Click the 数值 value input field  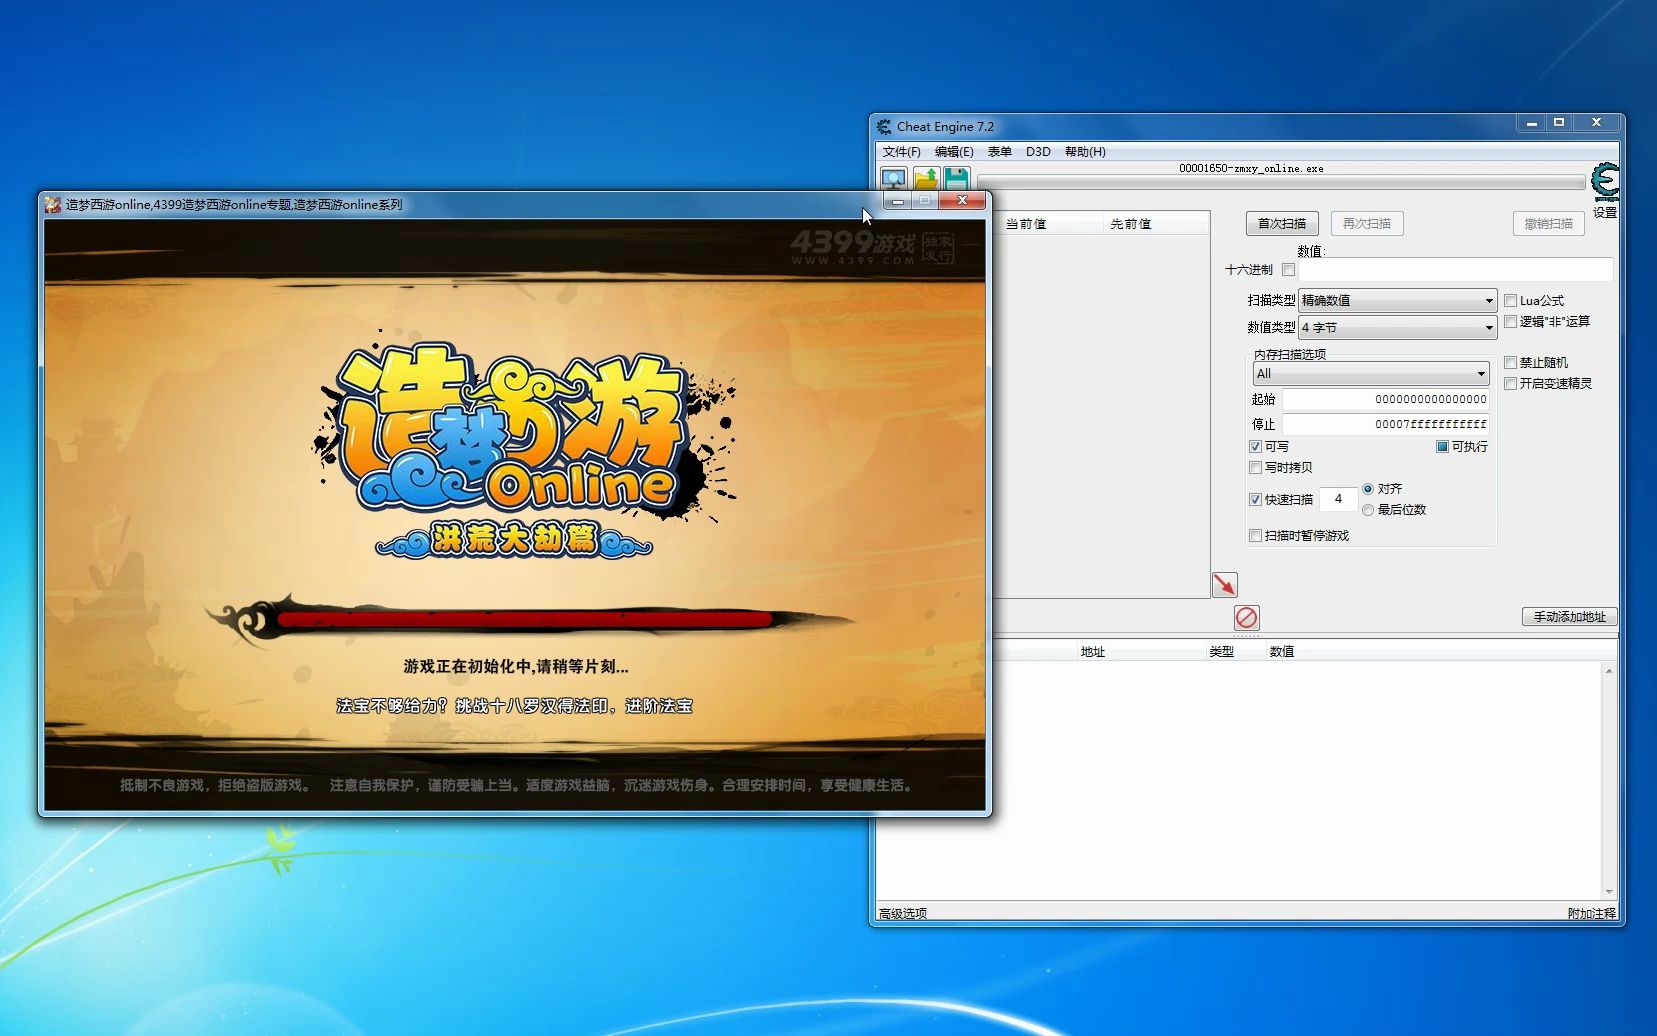click(1455, 269)
